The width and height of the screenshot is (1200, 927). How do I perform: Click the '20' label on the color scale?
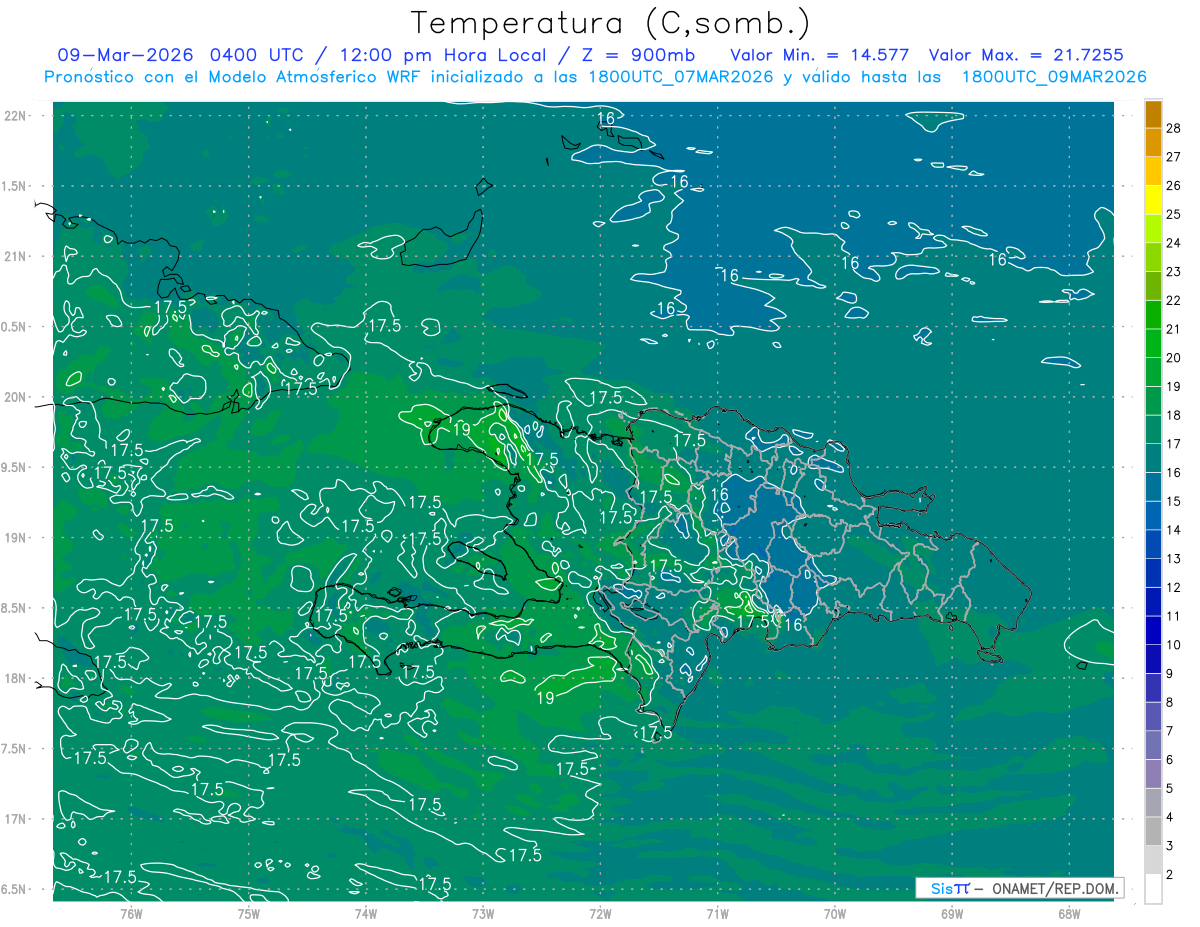1174,358
